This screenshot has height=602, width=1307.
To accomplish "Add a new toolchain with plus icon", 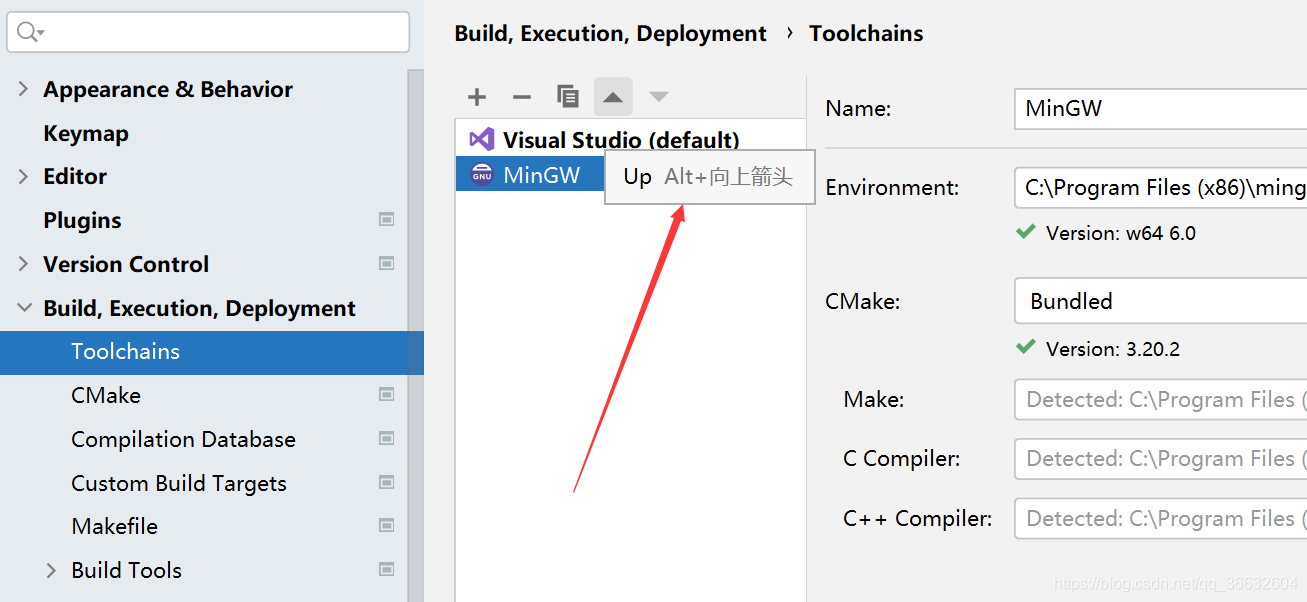I will coord(477,97).
